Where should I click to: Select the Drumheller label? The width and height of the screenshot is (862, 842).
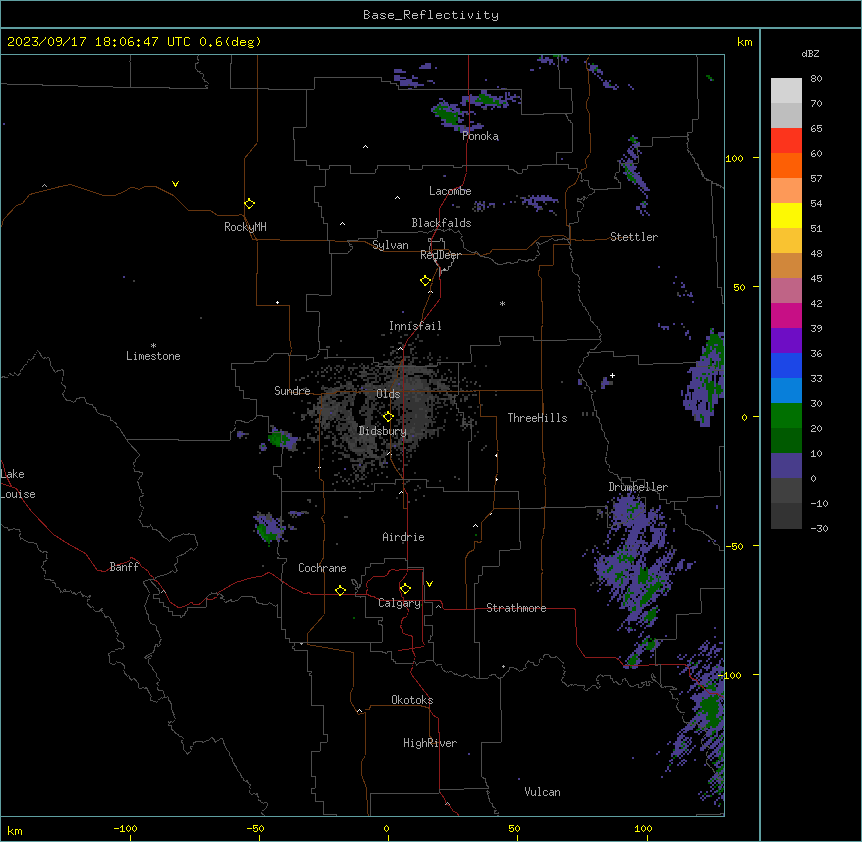pyautogui.click(x=638, y=487)
